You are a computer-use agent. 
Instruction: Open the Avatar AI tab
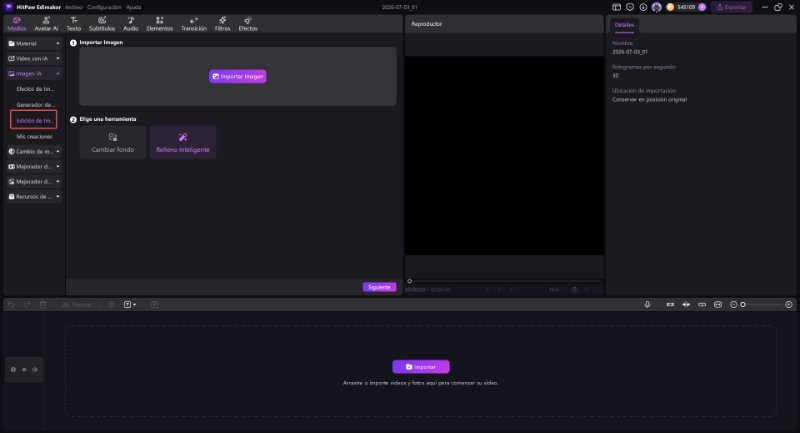pos(46,24)
